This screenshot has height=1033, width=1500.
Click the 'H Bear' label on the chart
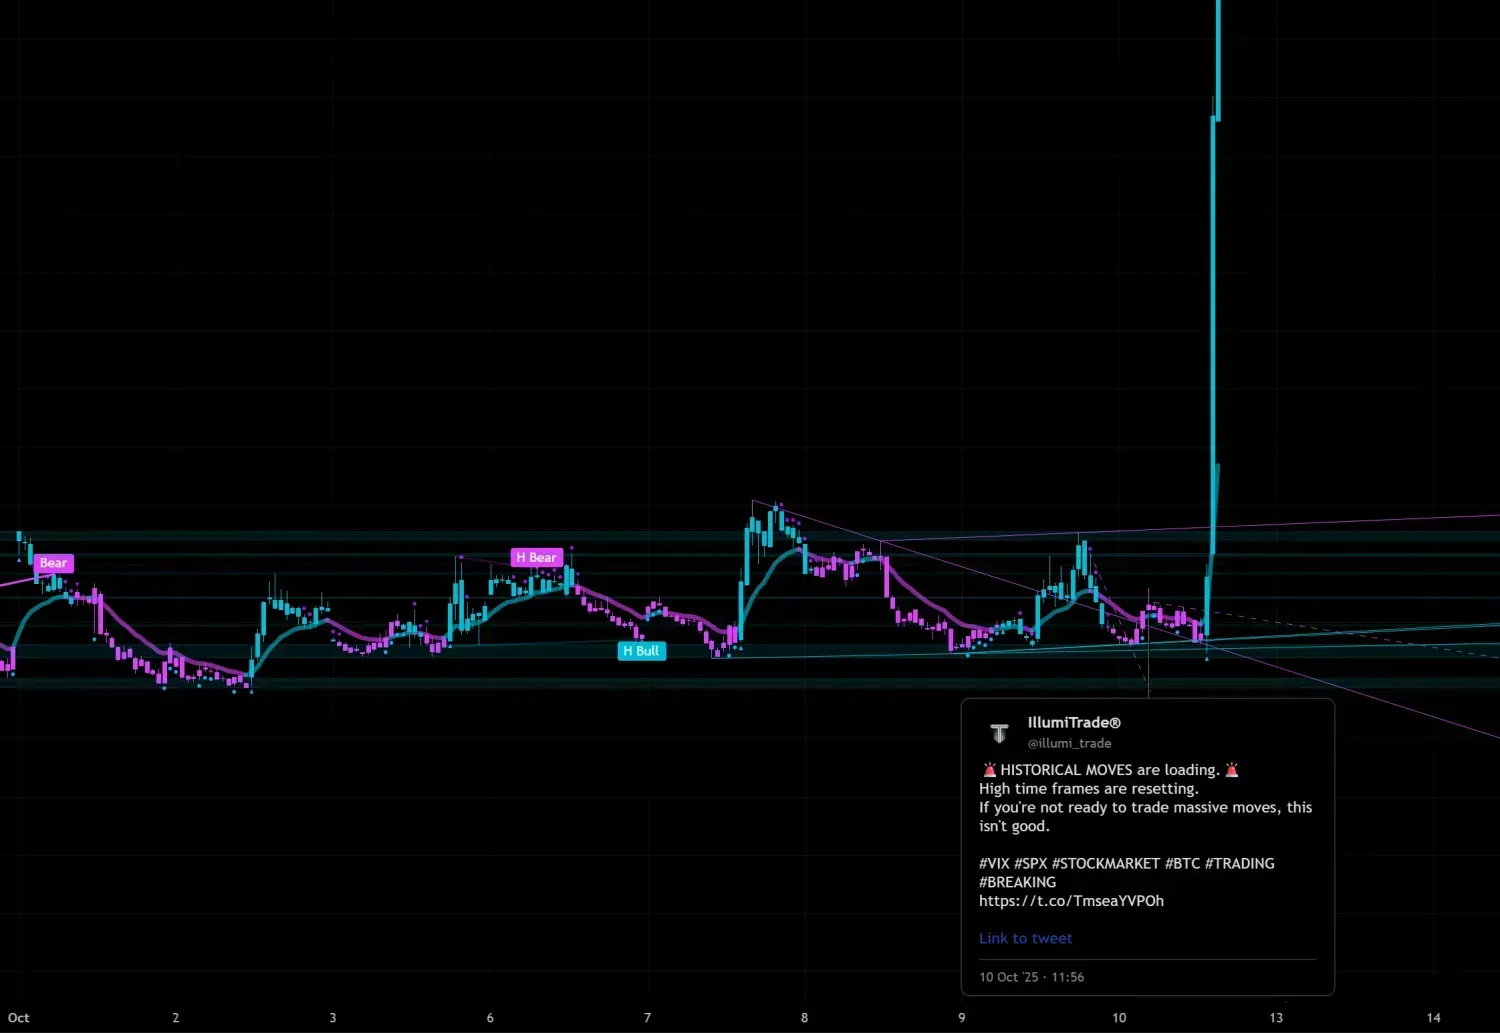click(537, 557)
